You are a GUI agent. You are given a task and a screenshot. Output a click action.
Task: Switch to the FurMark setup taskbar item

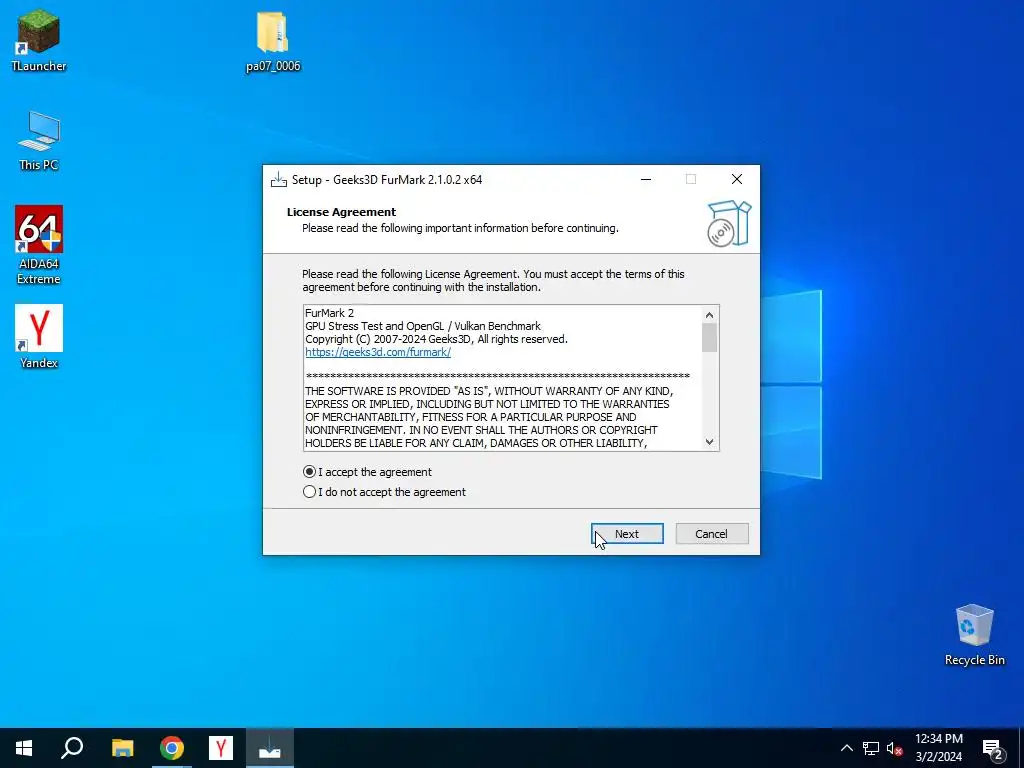click(270, 748)
